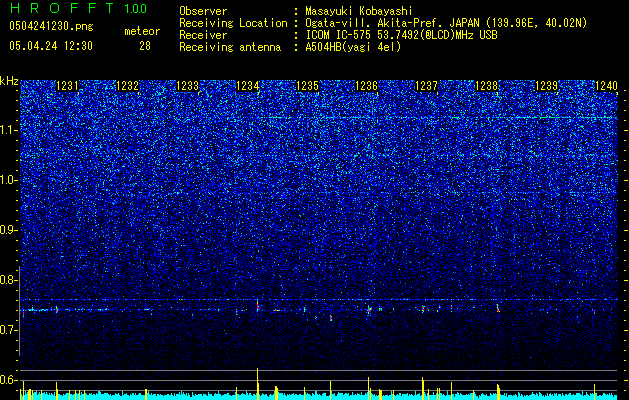This screenshot has height=400, width=629.
Task: Click the 1234 time marker
Action: coord(248,86)
